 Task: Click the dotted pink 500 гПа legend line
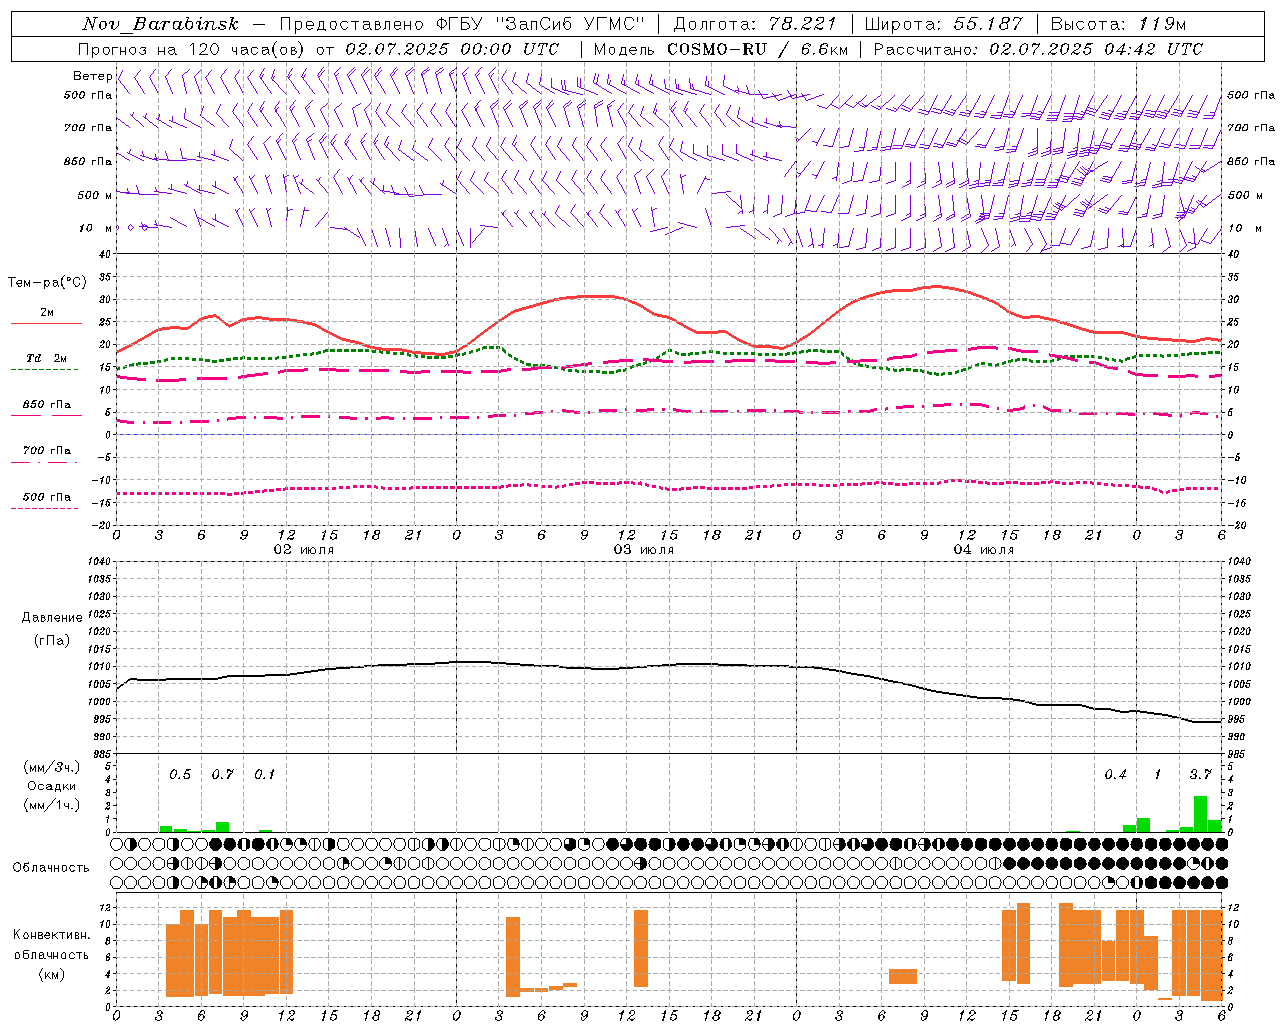(x=44, y=508)
